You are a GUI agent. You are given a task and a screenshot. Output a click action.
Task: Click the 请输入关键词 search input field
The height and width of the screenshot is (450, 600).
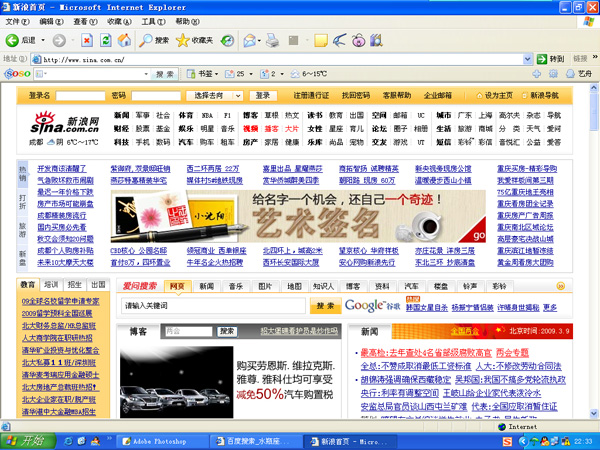212,305
